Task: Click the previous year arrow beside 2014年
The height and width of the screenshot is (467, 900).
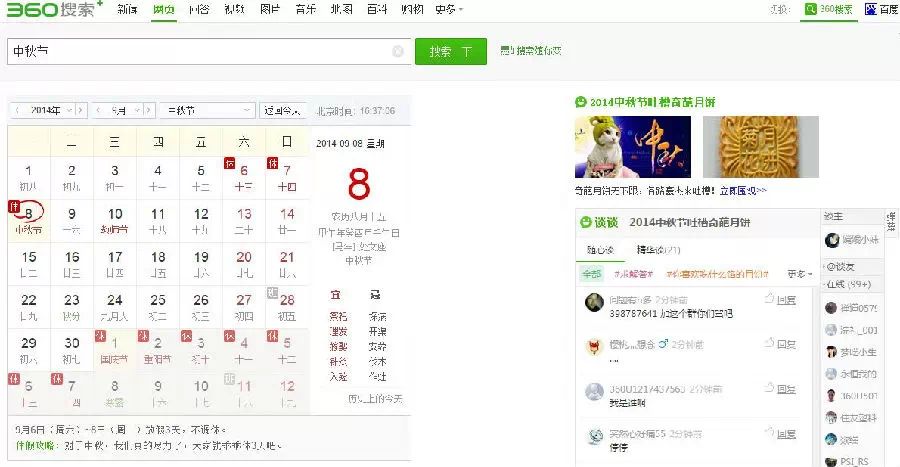Action: click(18, 110)
